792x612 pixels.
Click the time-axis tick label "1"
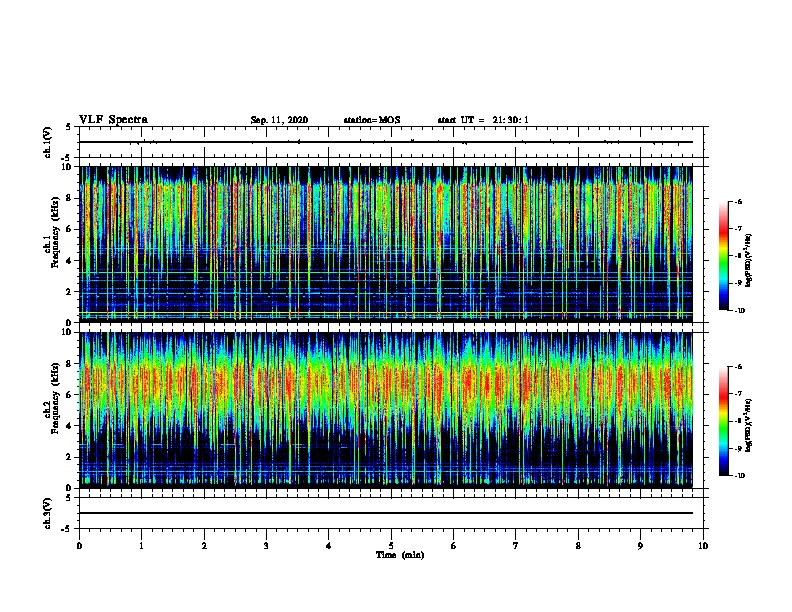141,546
